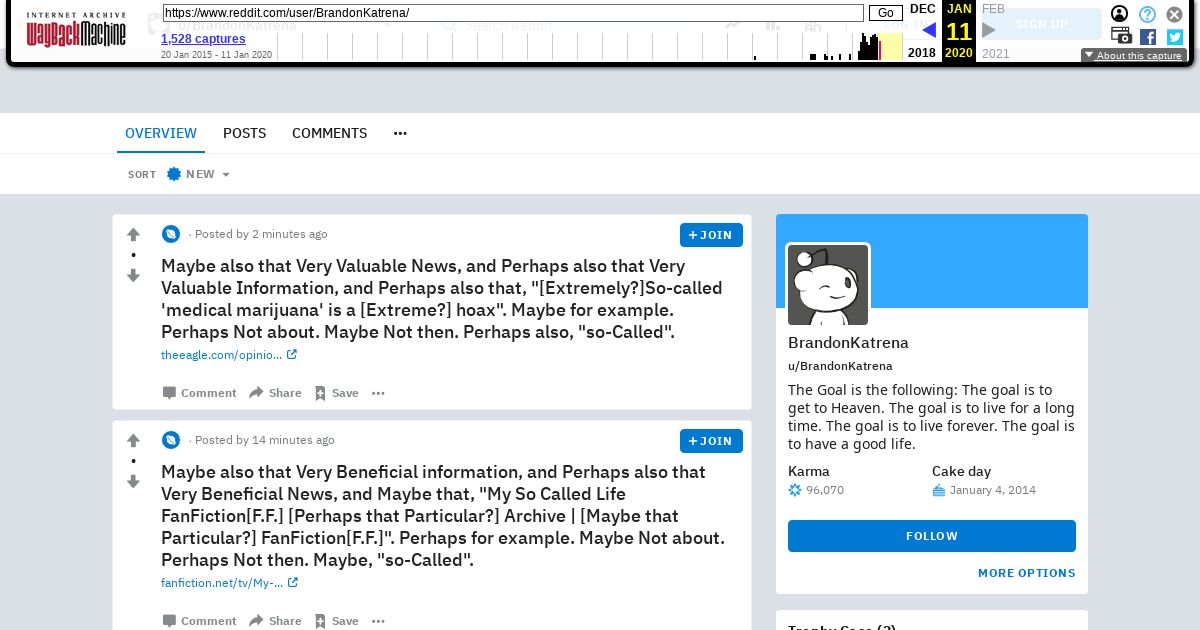
Task: Comment on the theeagle.com post
Action: (x=200, y=393)
